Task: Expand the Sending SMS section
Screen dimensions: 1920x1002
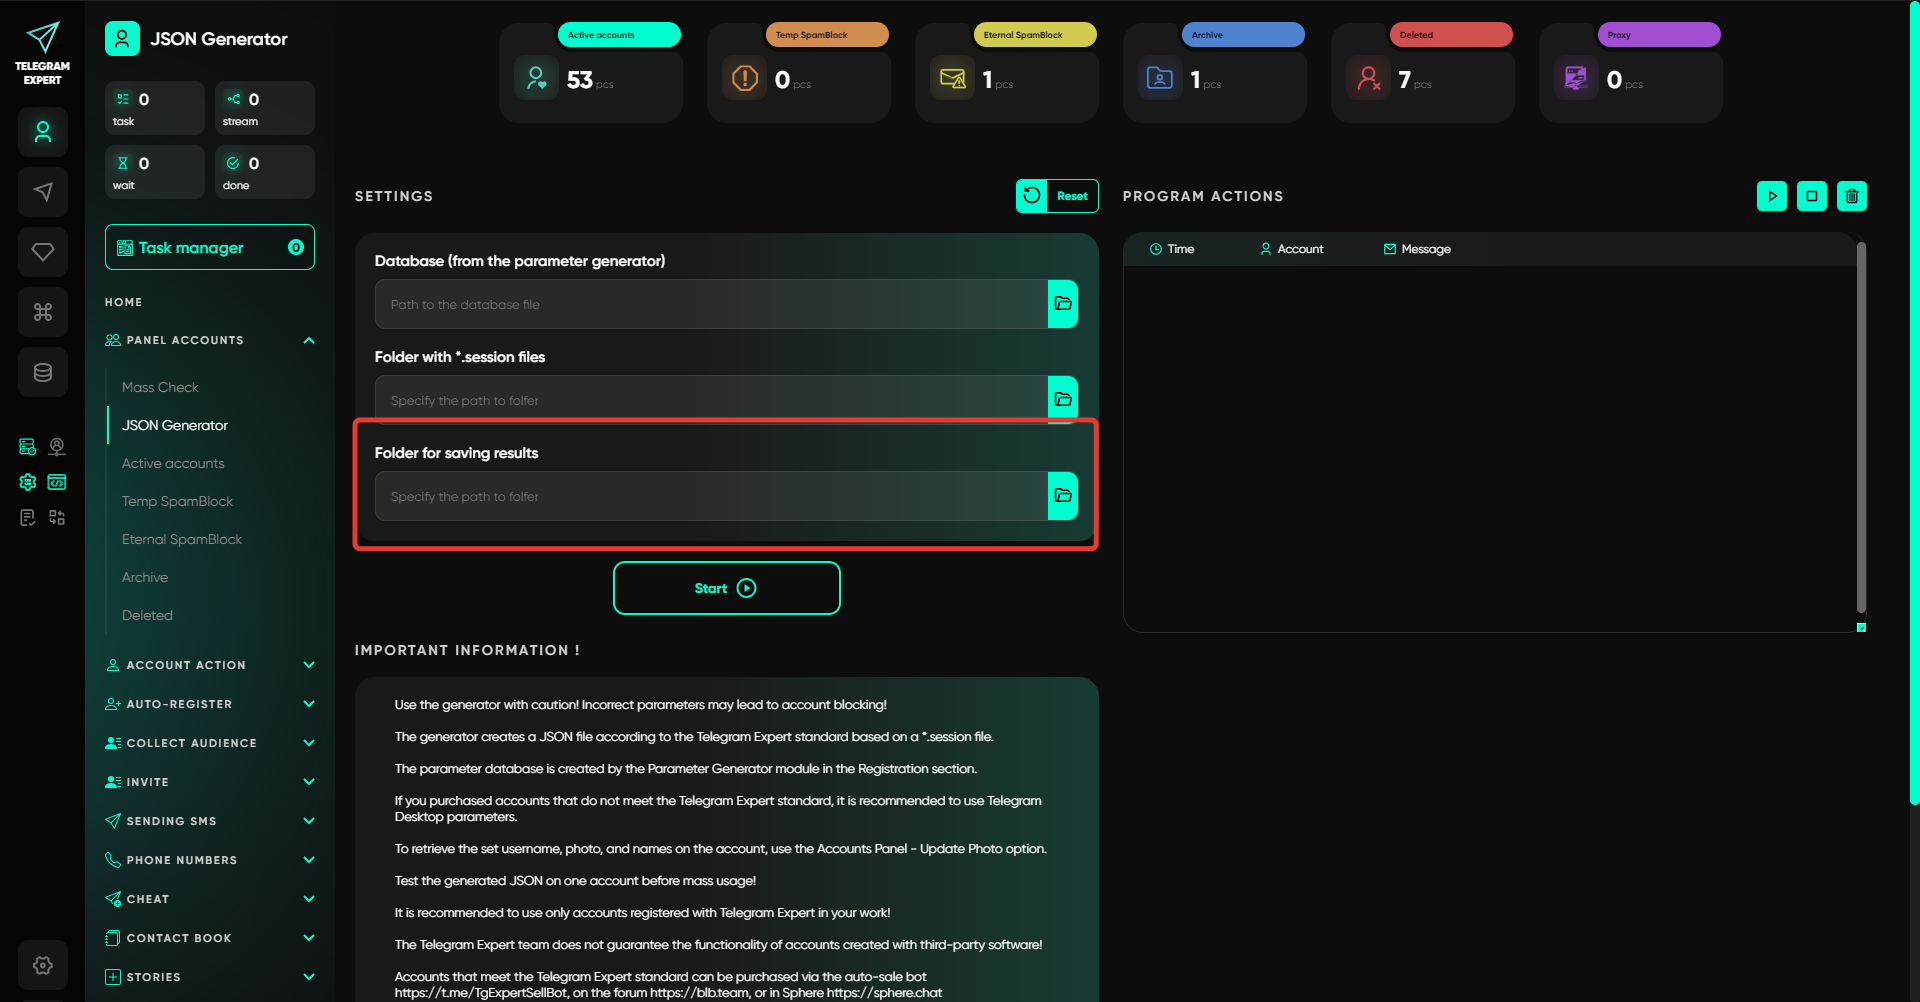Action: click(308, 821)
